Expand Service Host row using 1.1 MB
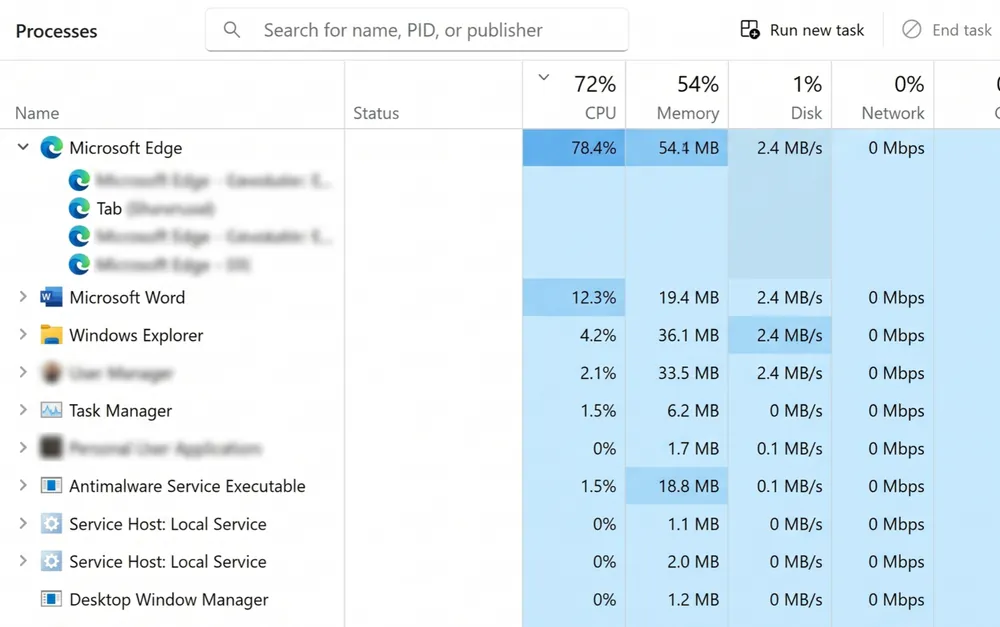Viewport: 1000px width, 627px height. click(23, 523)
